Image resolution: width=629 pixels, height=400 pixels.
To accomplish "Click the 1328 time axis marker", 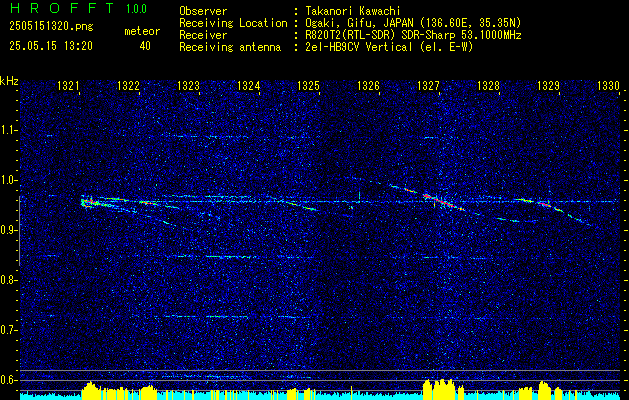I will 489,85.
